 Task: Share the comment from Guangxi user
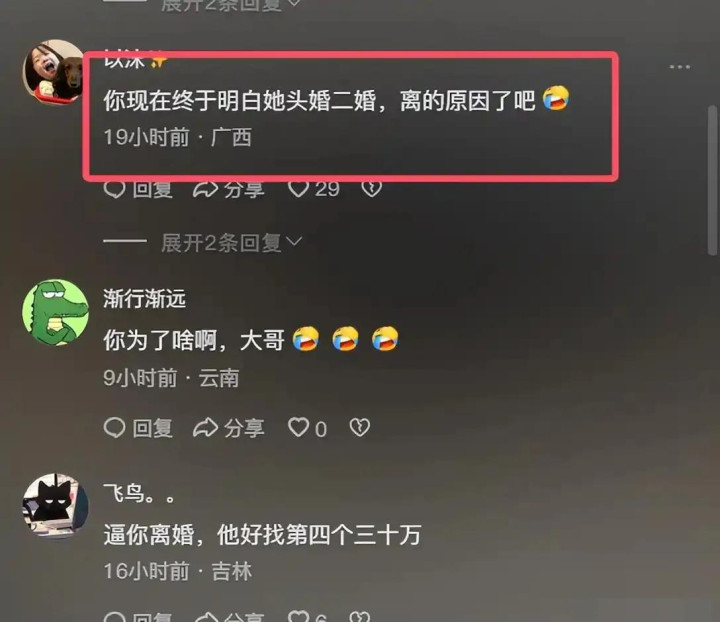[228, 189]
